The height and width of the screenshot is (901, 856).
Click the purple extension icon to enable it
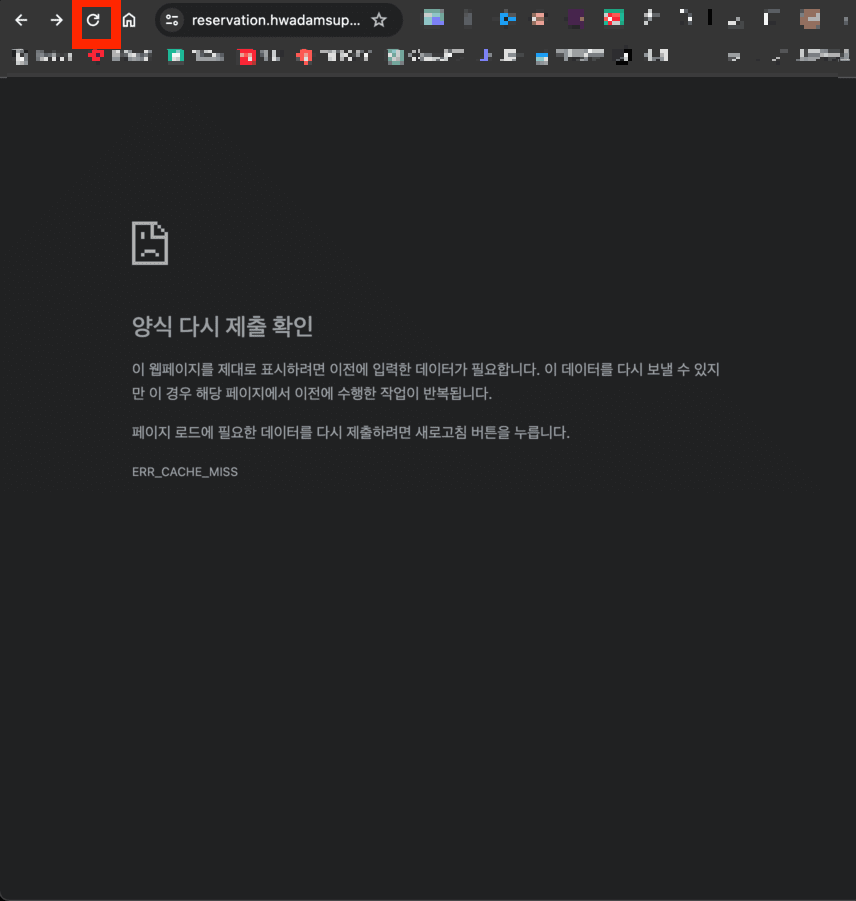point(575,18)
